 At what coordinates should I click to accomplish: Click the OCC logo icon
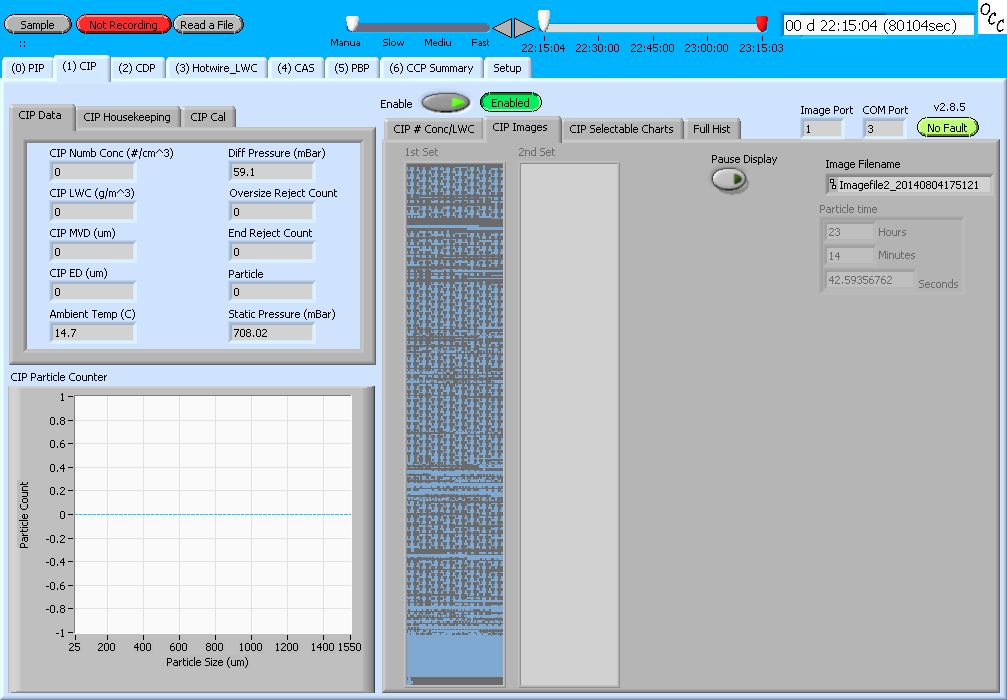point(992,17)
